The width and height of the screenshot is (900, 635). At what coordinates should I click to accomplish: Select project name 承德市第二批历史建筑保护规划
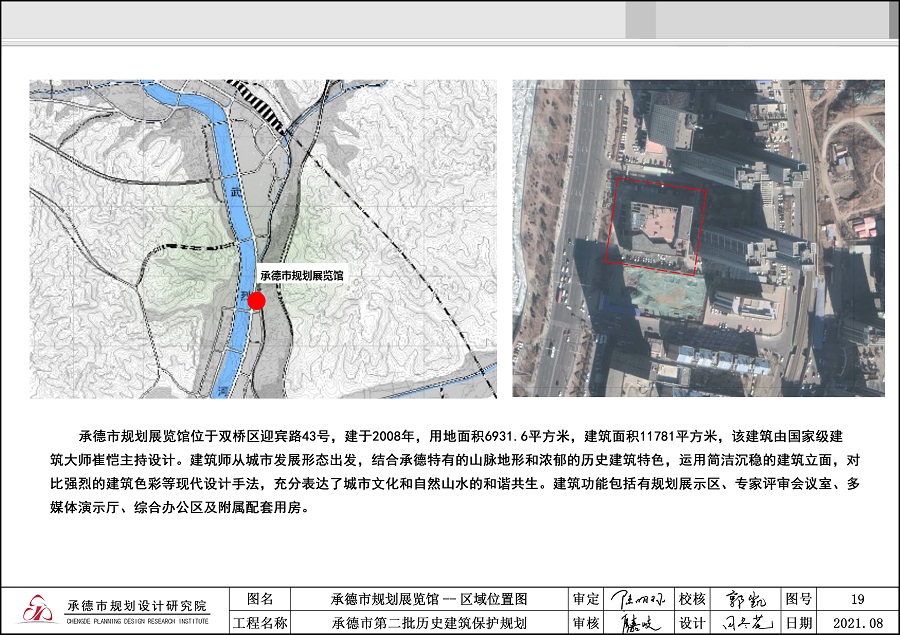pos(429,623)
